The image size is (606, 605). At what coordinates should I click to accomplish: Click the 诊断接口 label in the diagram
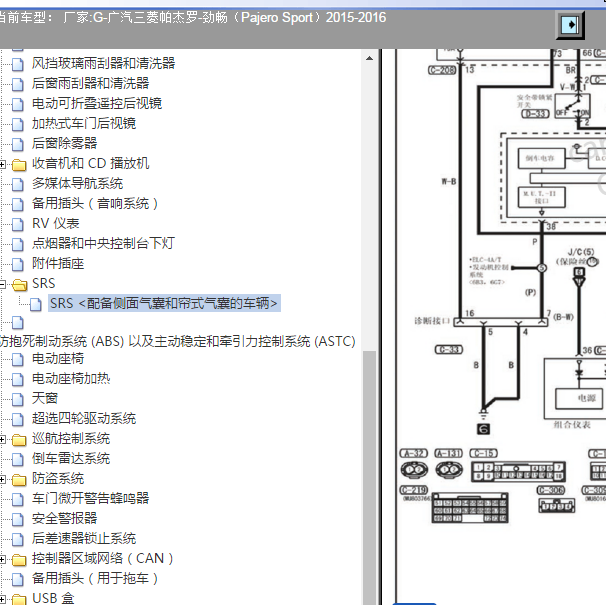(x=432, y=321)
